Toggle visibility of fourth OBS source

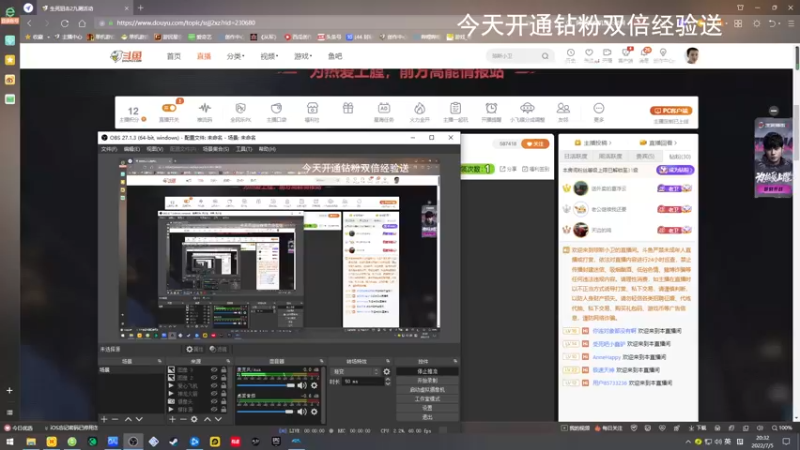pos(214,393)
